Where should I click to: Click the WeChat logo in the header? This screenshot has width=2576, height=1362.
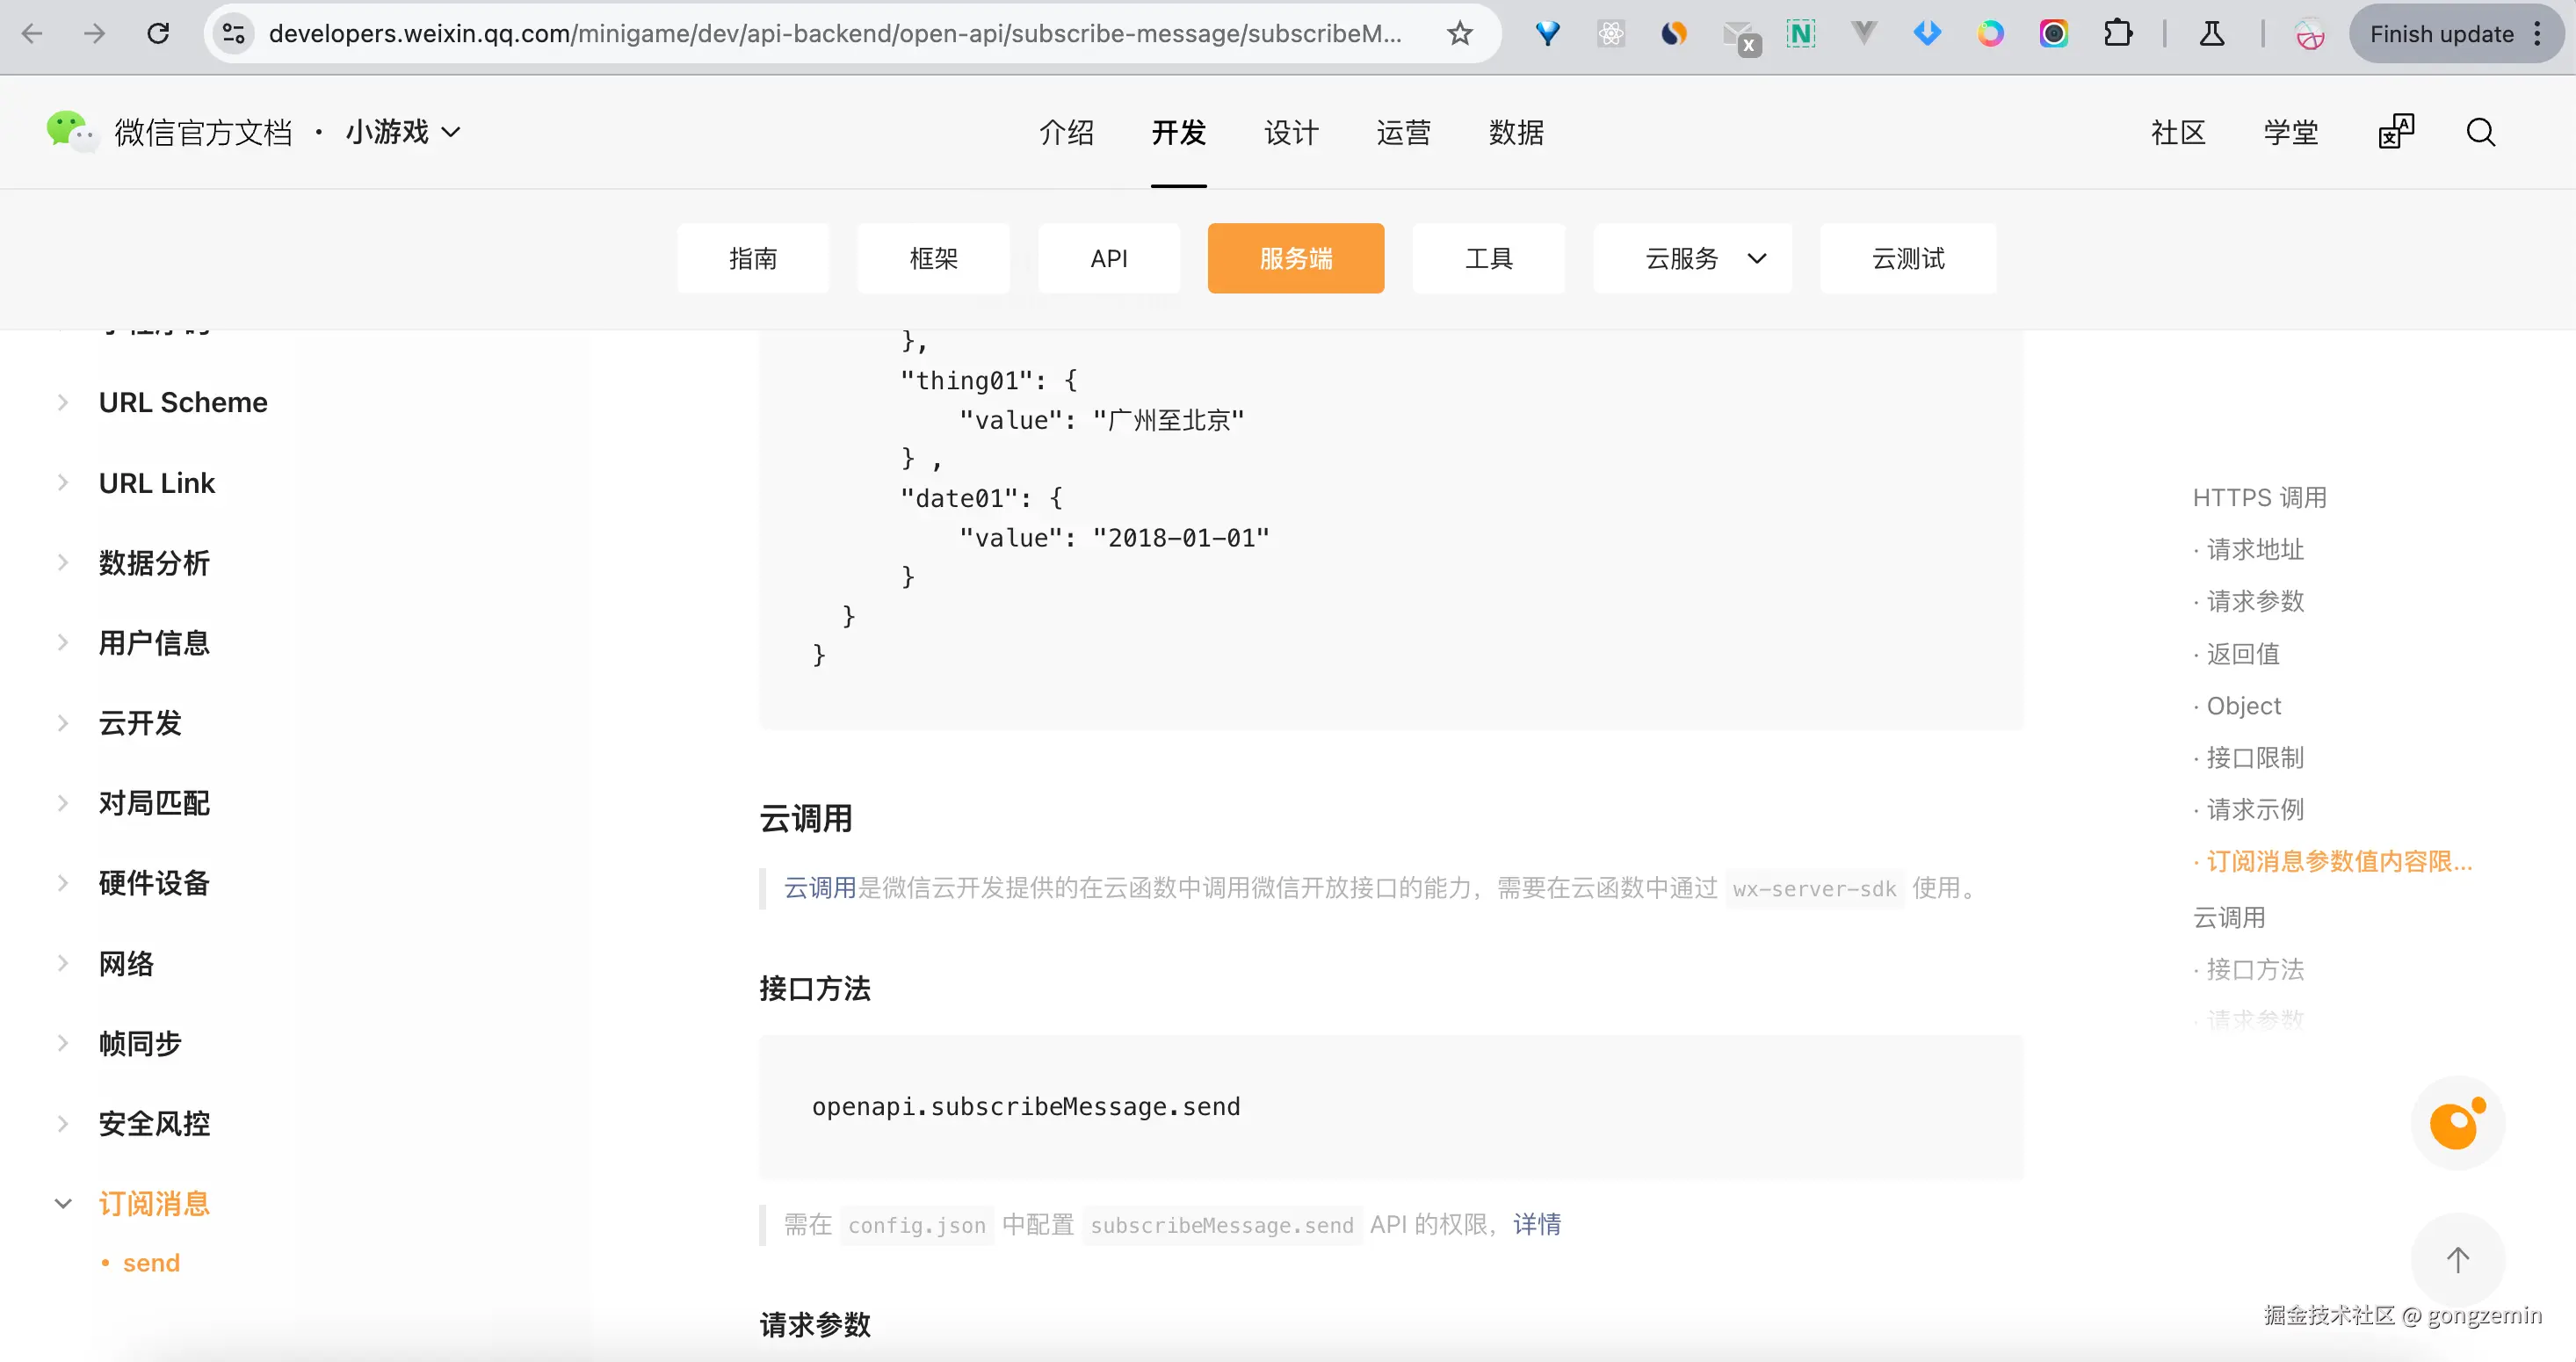[x=70, y=132]
